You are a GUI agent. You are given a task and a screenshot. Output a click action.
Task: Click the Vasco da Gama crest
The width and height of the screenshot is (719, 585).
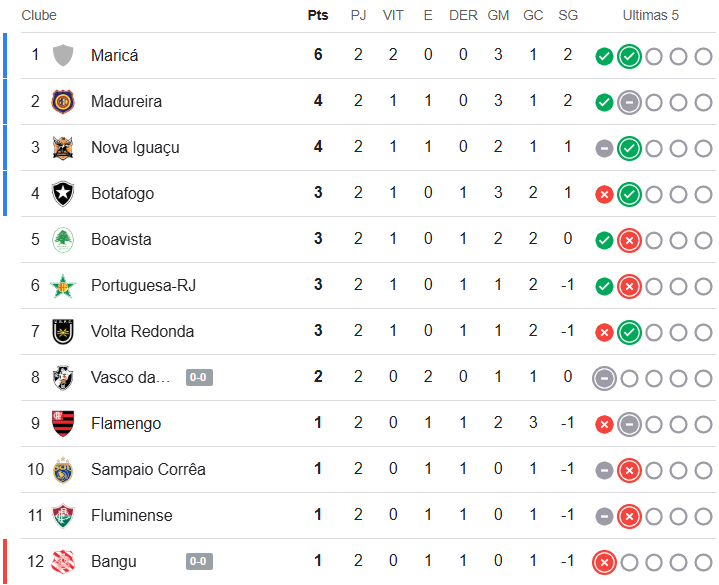click(x=63, y=377)
